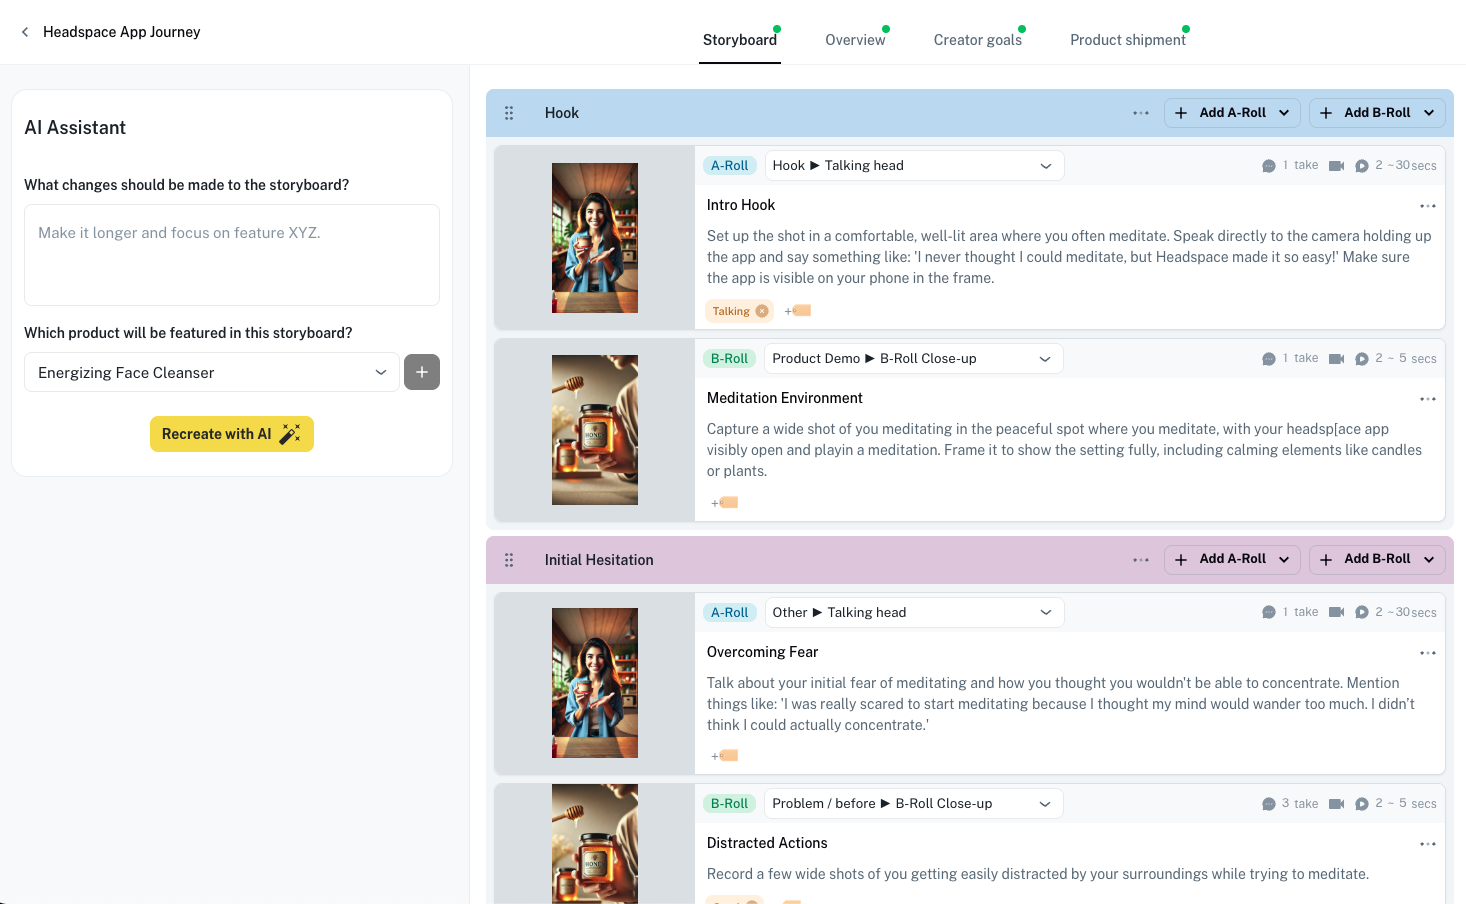Select the Overcoming Fear woman thumbnail
The height and width of the screenshot is (904, 1466).
pos(595,683)
